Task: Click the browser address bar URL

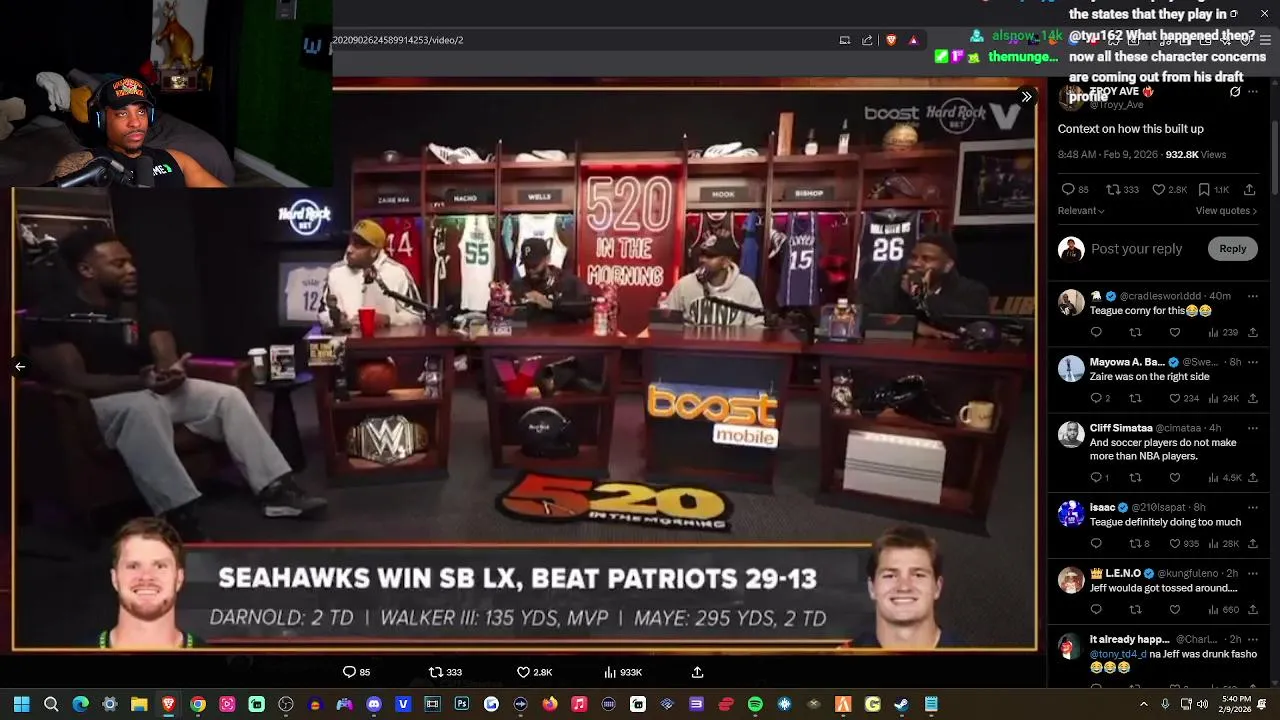Action: click(x=398, y=40)
